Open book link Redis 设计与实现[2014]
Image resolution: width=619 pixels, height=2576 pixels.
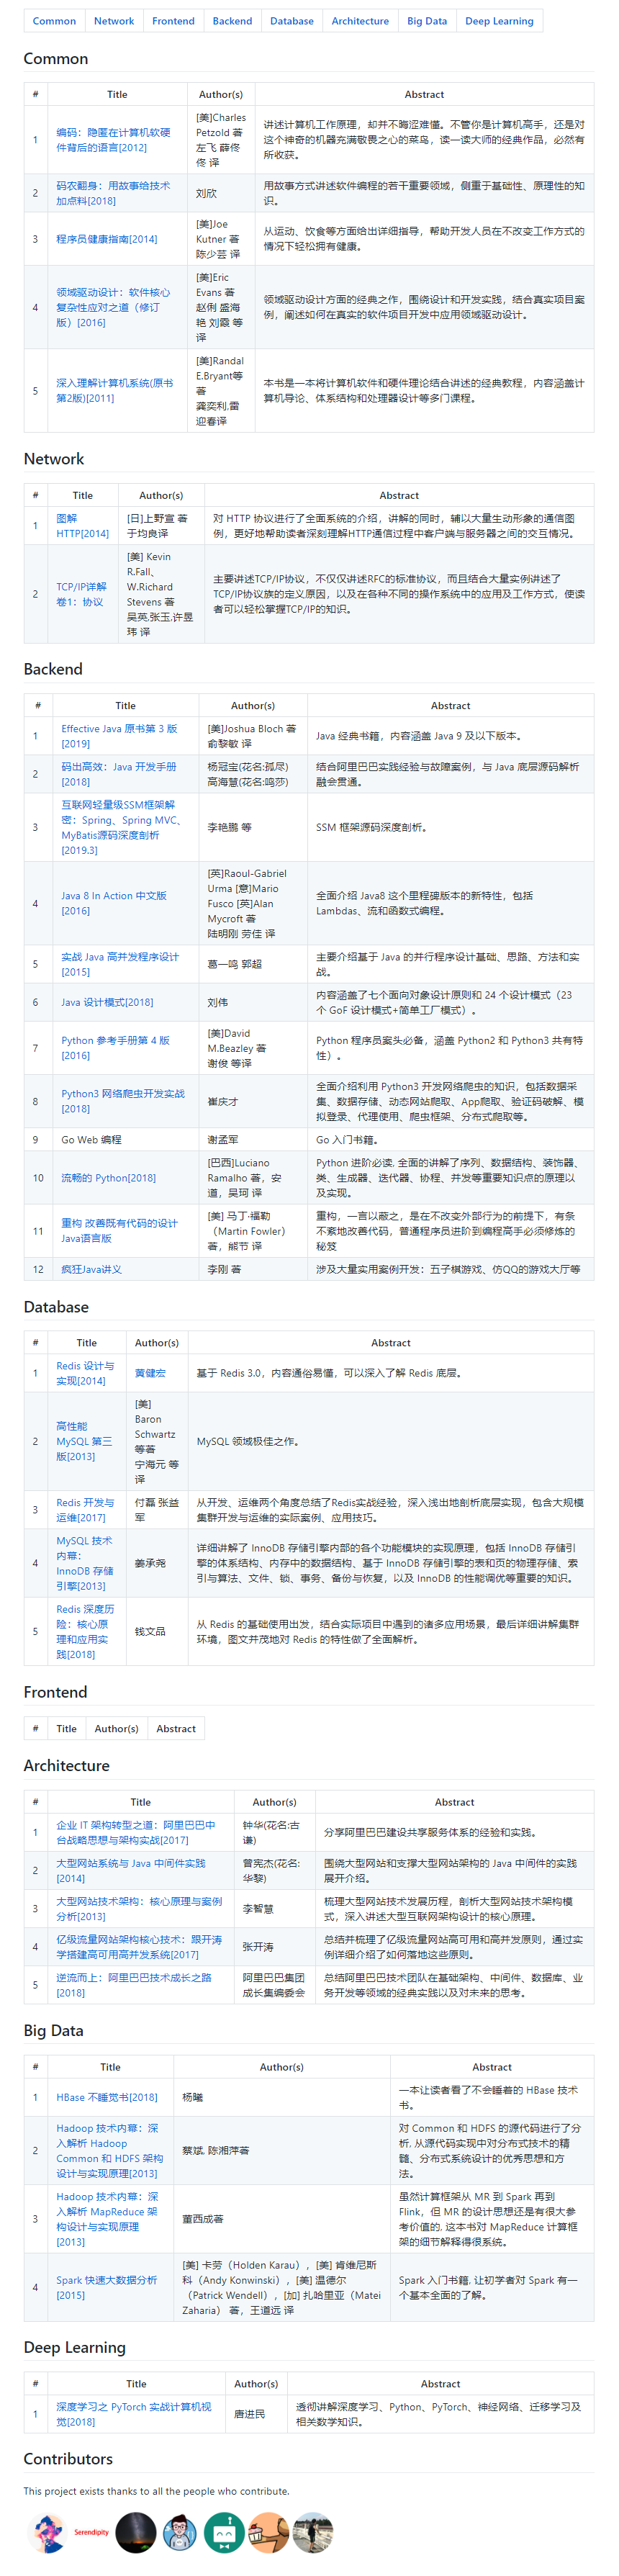click(x=85, y=1373)
